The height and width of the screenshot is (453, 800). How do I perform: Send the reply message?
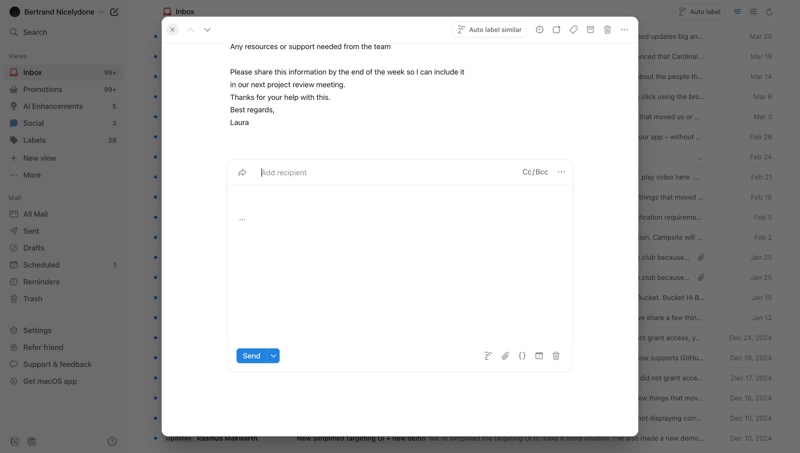pyautogui.click(x=252, y=356)
